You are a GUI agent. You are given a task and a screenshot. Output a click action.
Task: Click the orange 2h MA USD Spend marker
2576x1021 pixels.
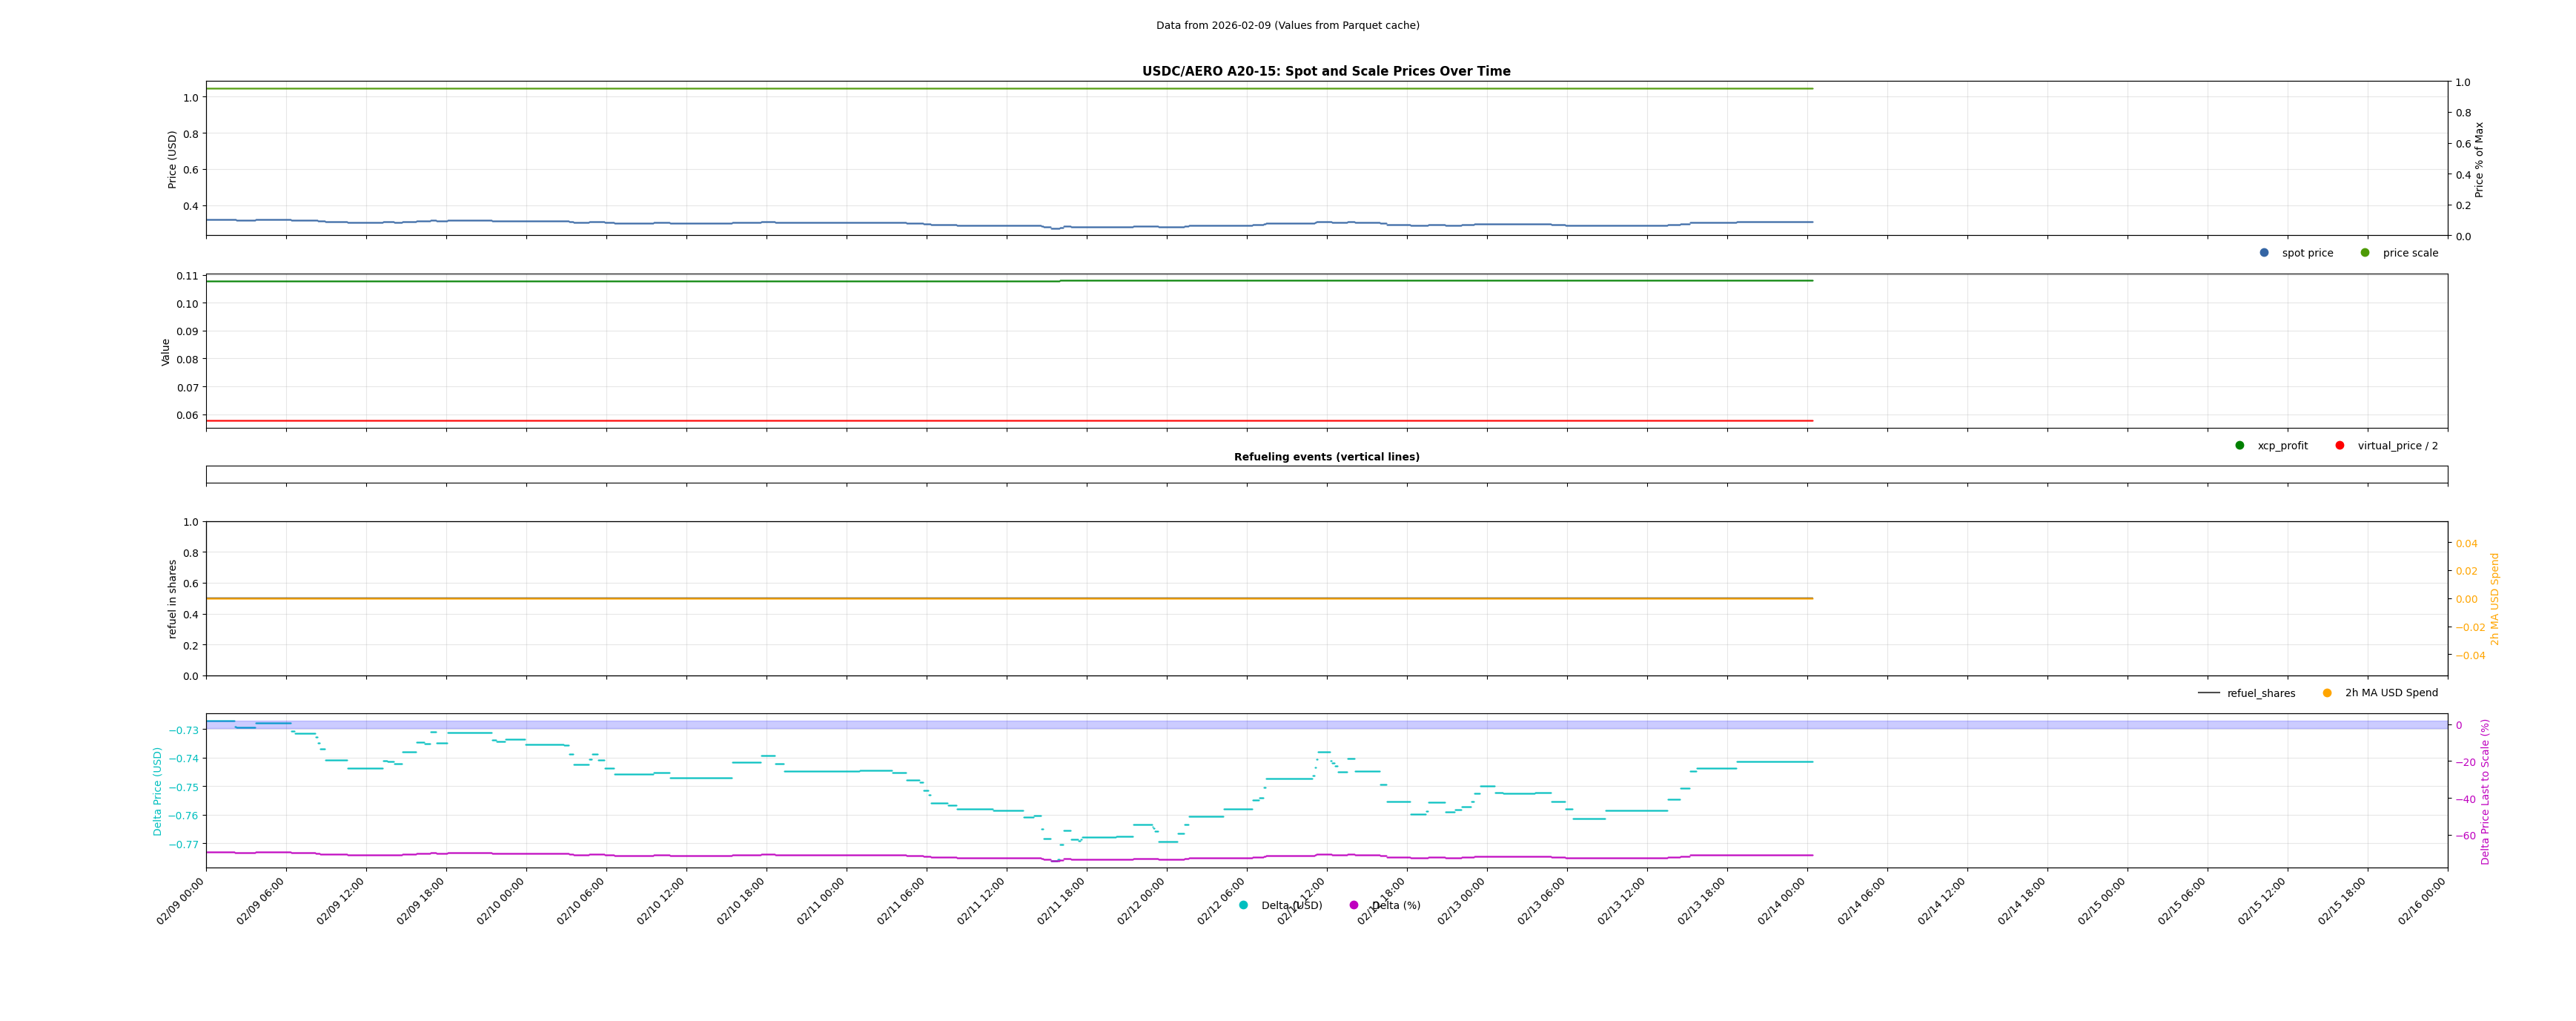(x=2327, y=693)
